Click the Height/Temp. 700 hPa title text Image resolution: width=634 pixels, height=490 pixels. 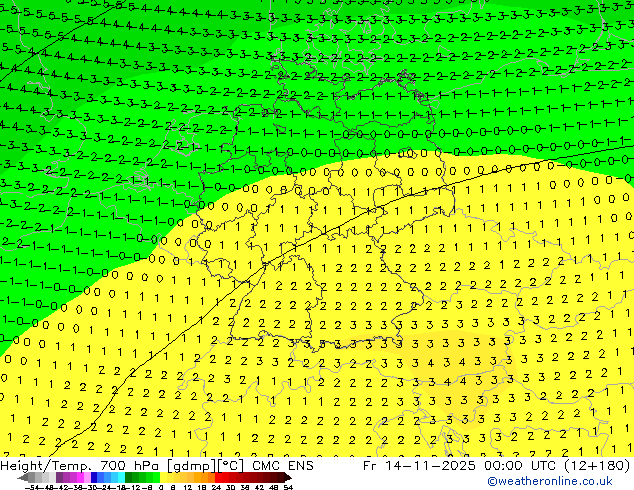point(81,466)
